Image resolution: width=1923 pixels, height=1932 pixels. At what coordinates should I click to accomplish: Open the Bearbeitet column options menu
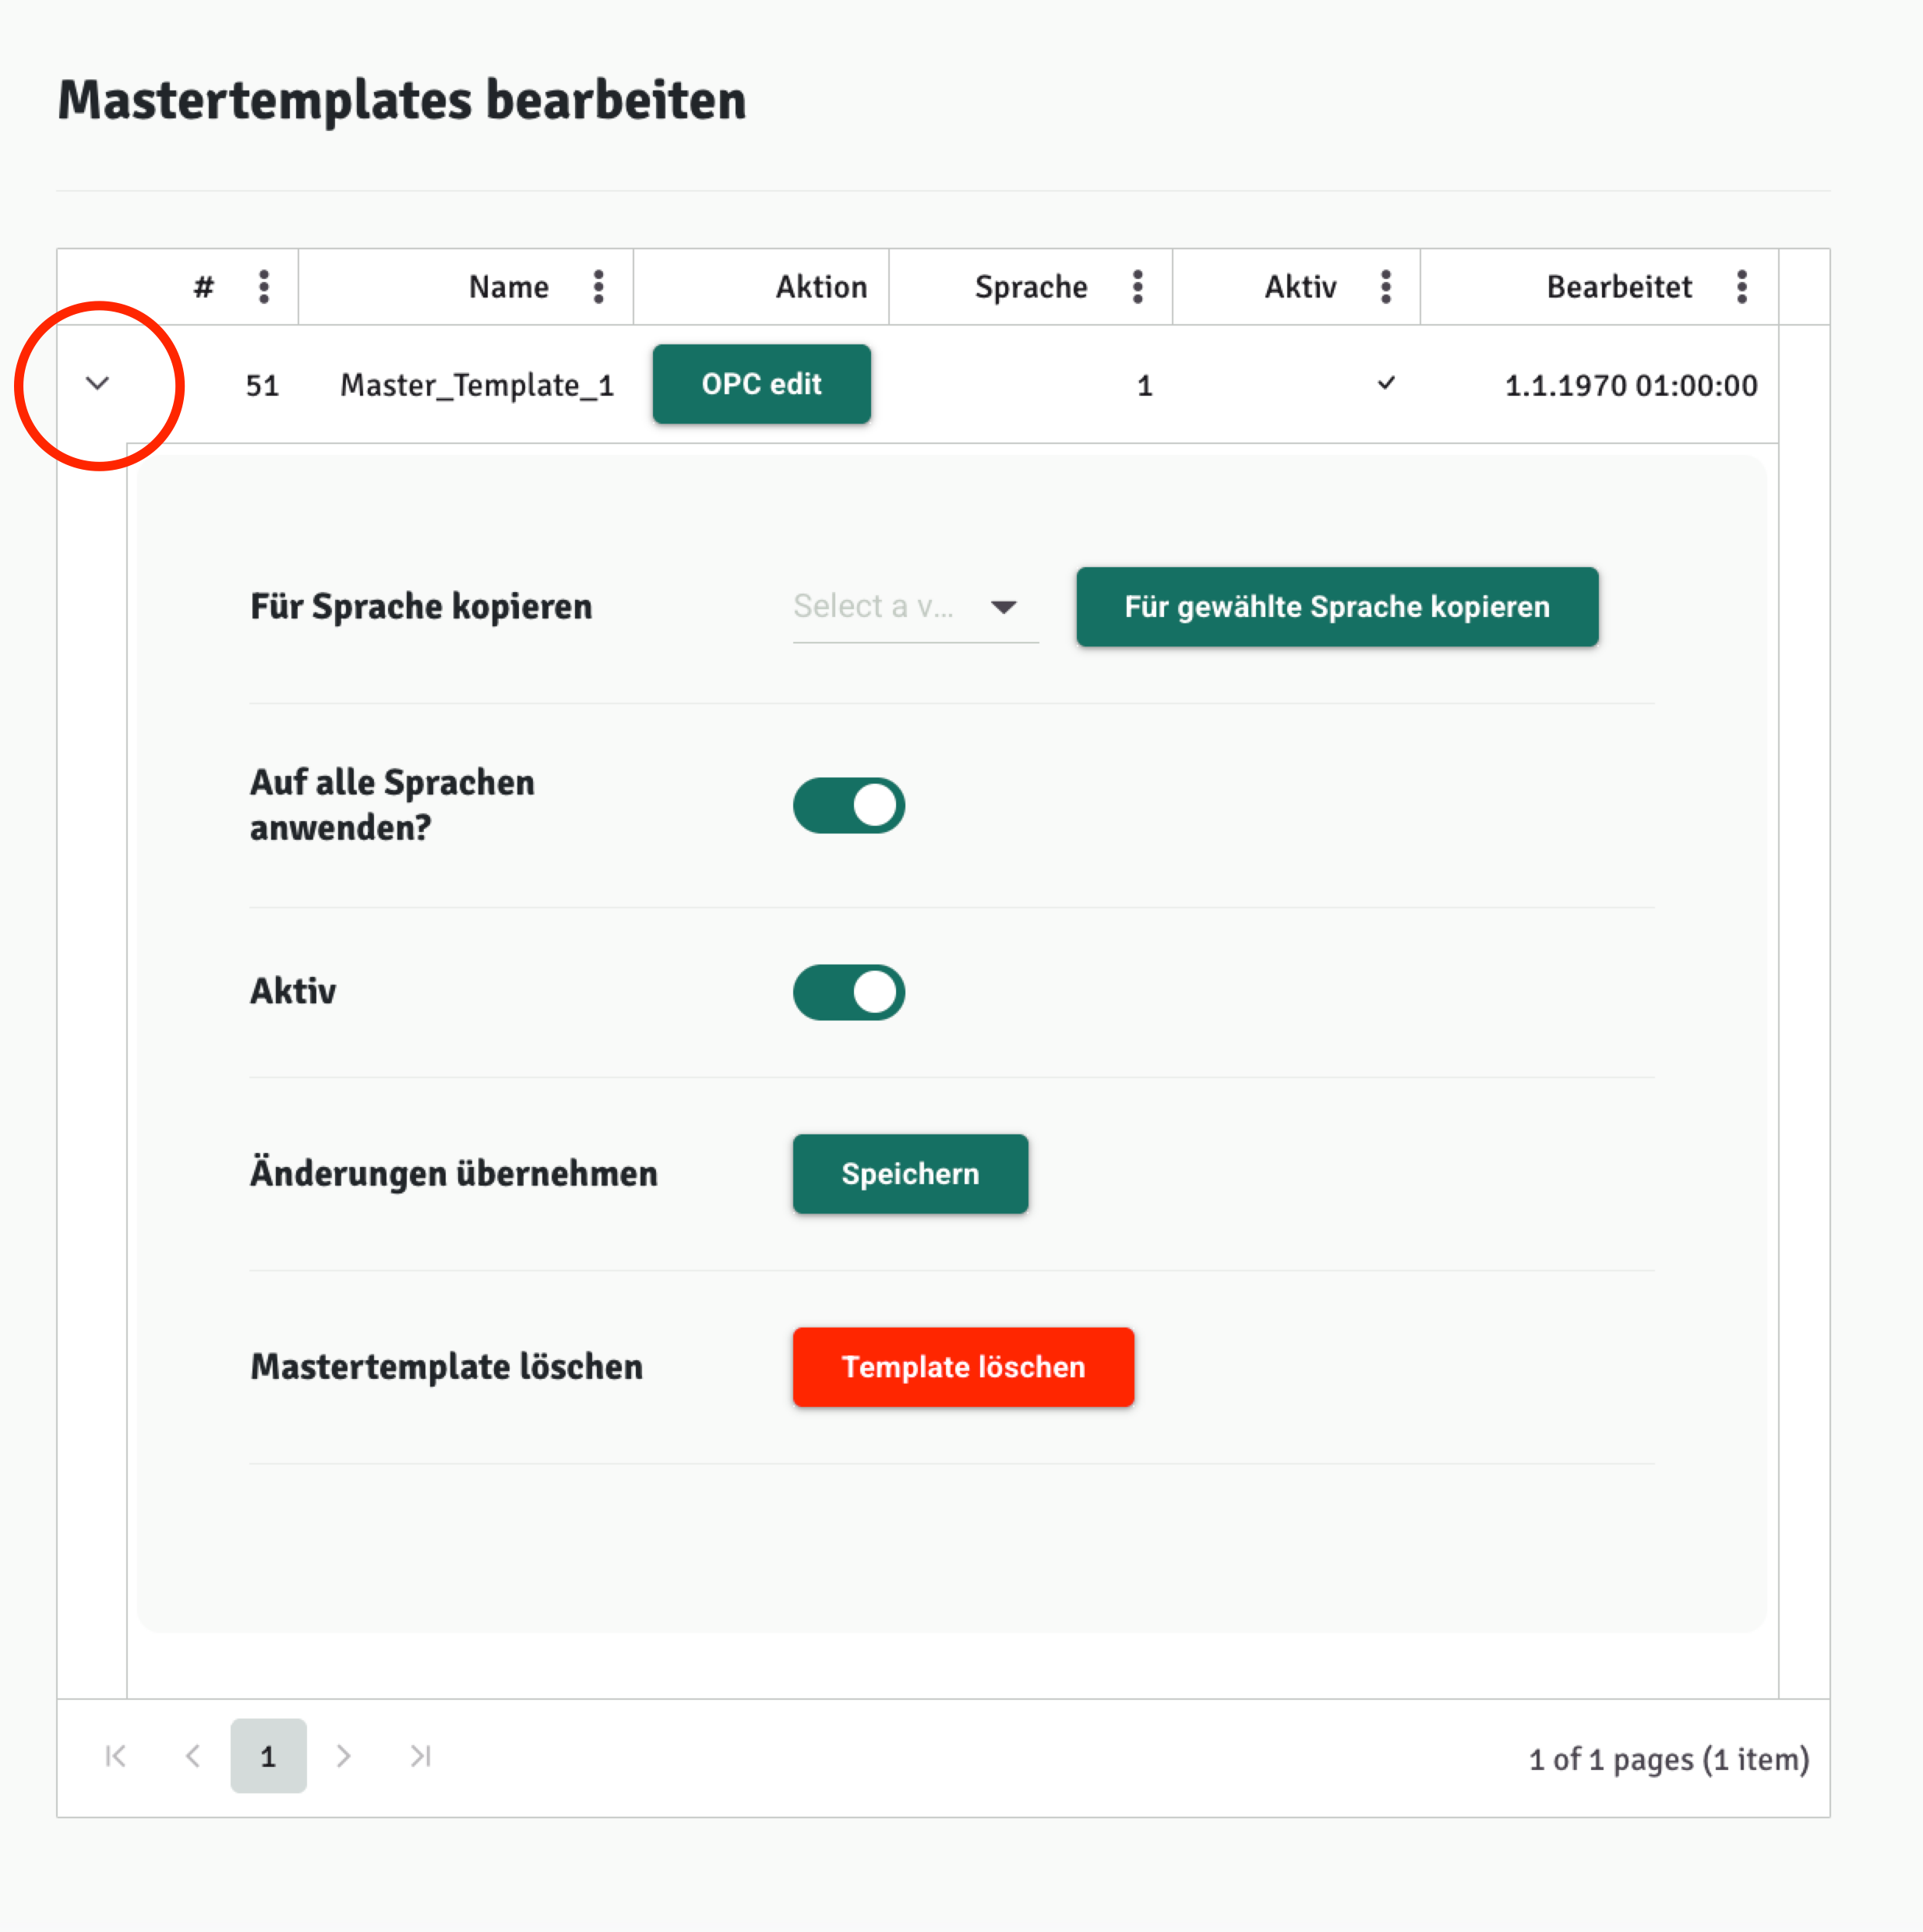[1742, 287]
